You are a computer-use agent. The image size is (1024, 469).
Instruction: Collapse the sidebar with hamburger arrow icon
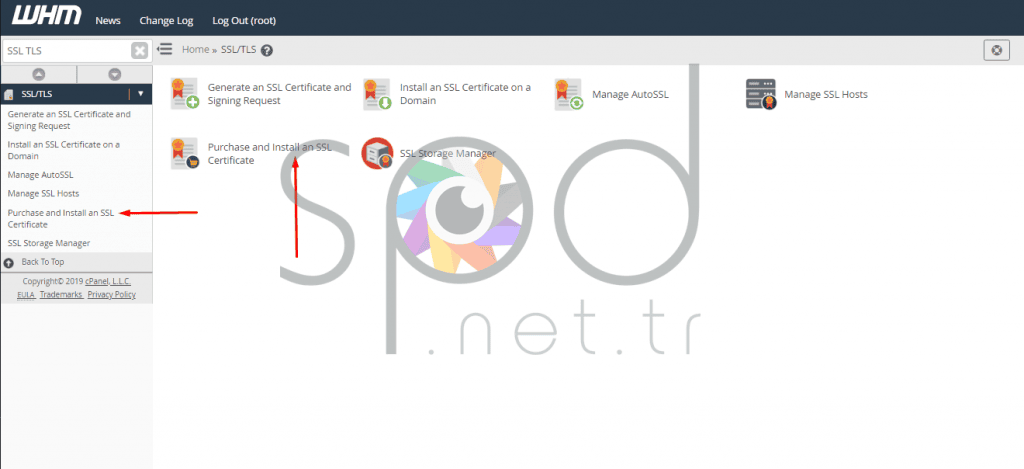click(165, 49)
